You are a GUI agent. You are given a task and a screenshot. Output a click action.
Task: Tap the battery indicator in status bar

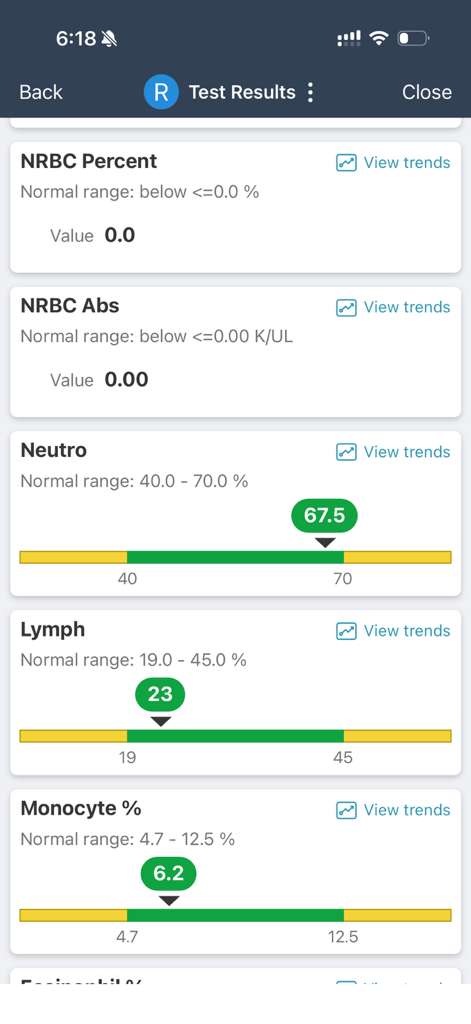point(413,39)
